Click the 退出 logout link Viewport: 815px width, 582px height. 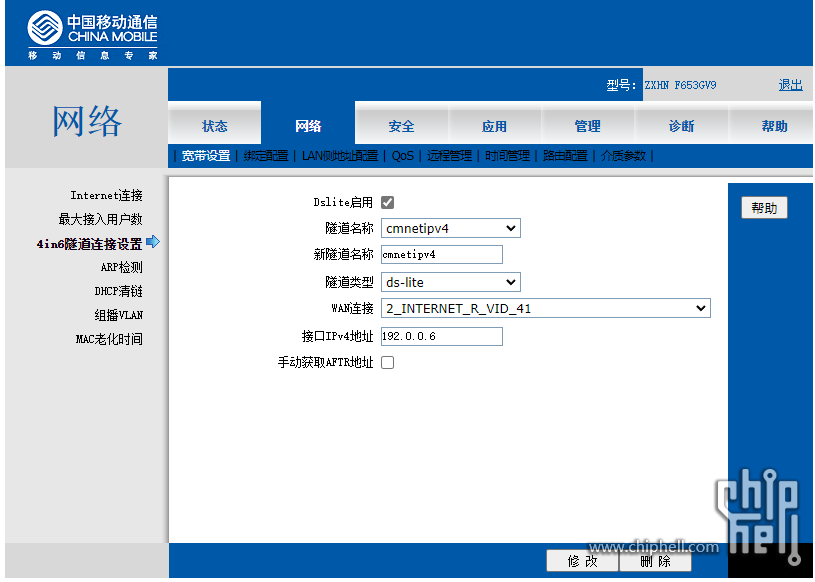(x=791, y=85)
